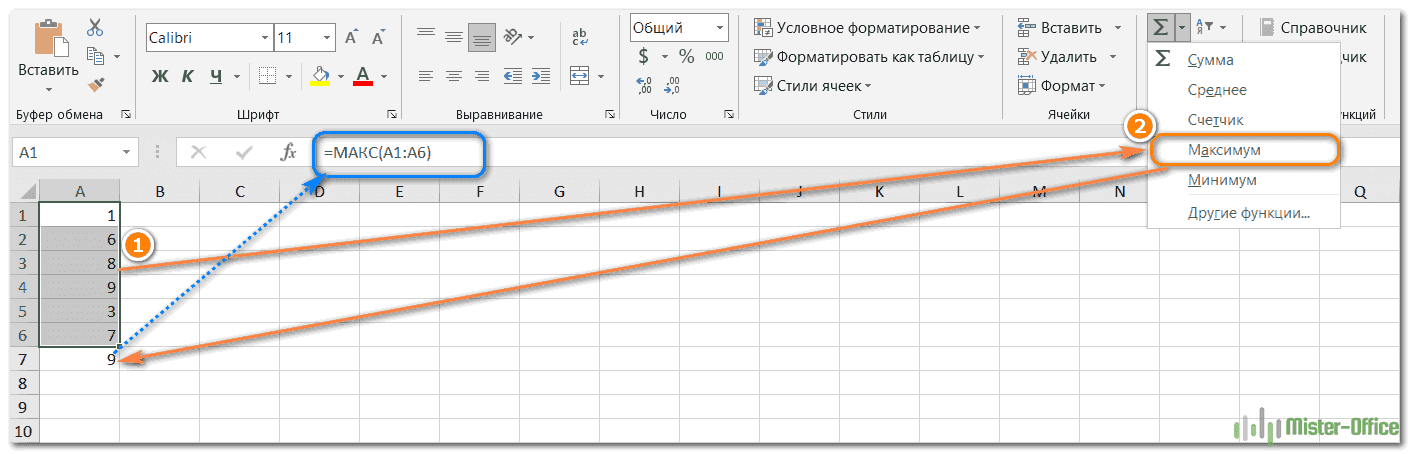Screen dimensions: 1411x454
Task: Click the Insert Function fx icon
Action: [288, 152]
